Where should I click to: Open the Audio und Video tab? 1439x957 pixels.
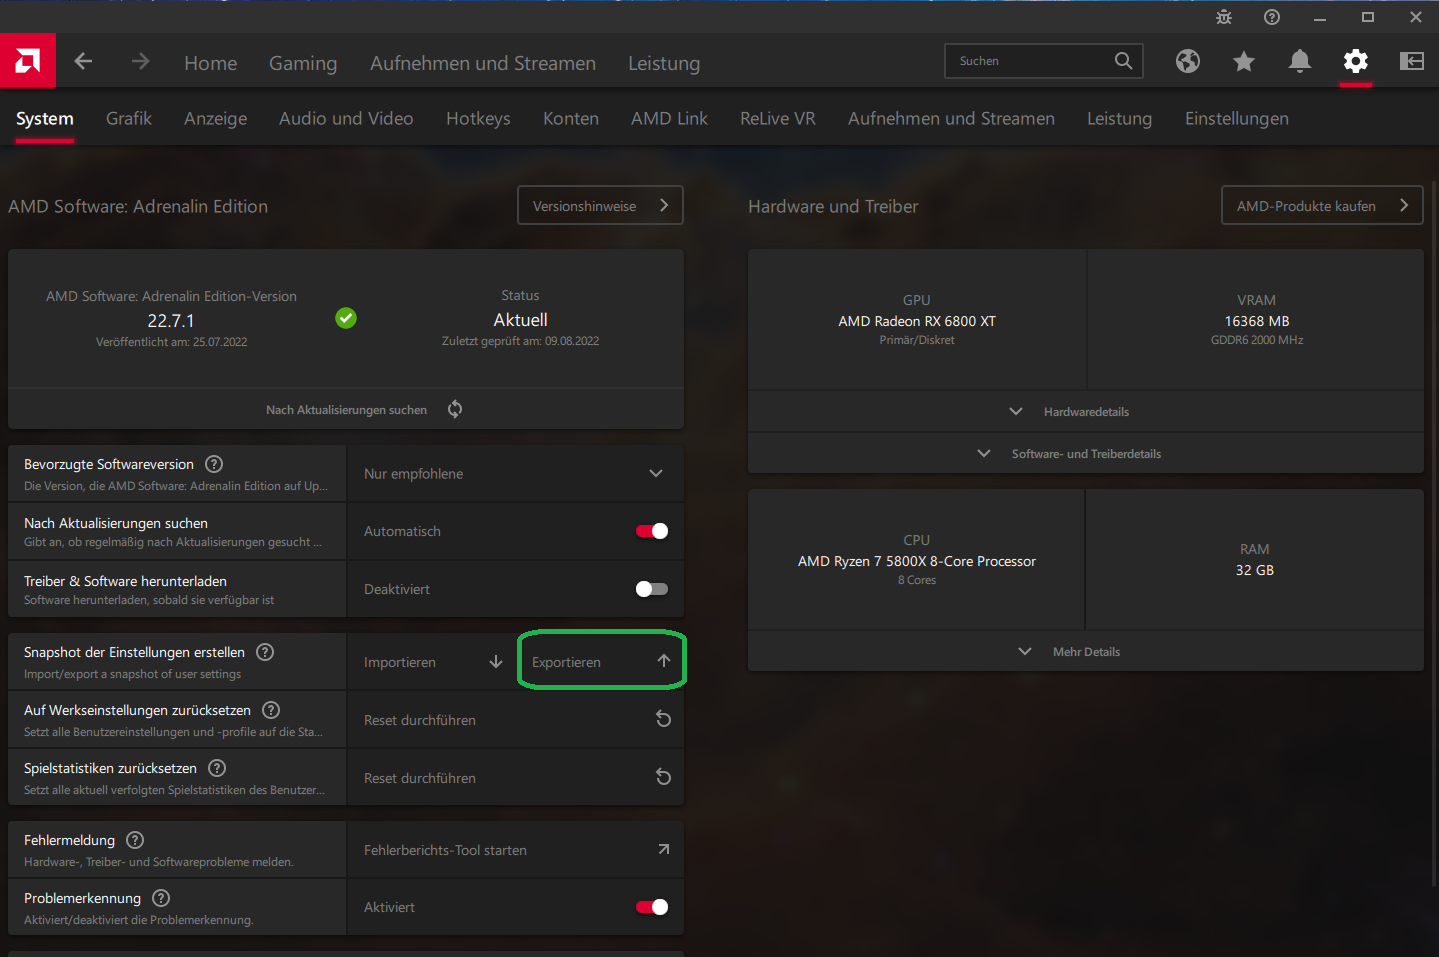pos(346,118)
